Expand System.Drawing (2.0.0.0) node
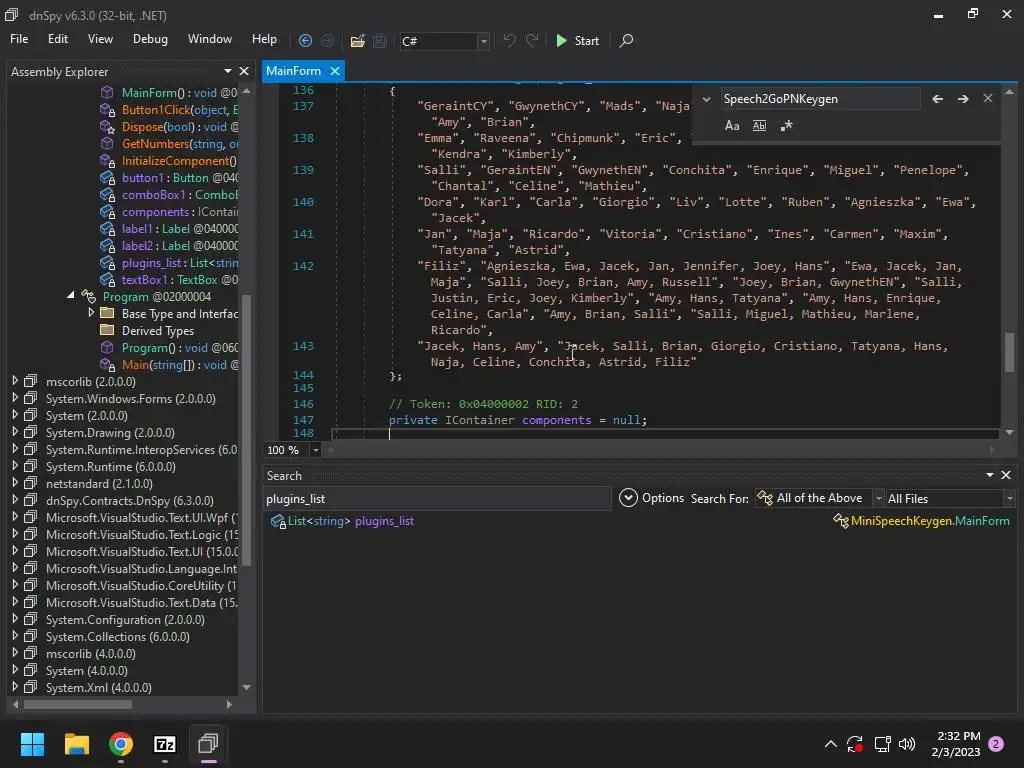This screenshot has width=1024, height=768. 15,432
